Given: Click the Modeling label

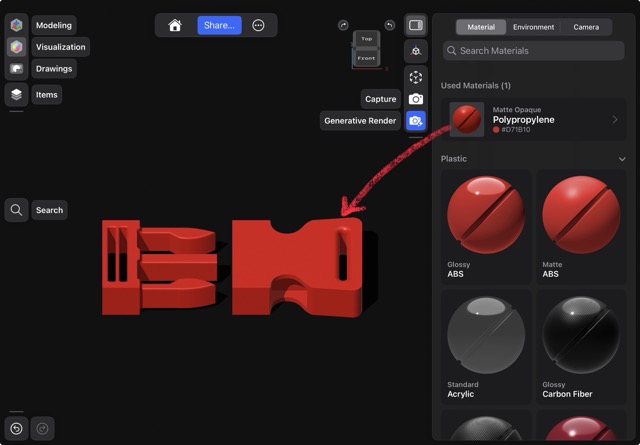Looking at the screenshot, I should point(54,25).
